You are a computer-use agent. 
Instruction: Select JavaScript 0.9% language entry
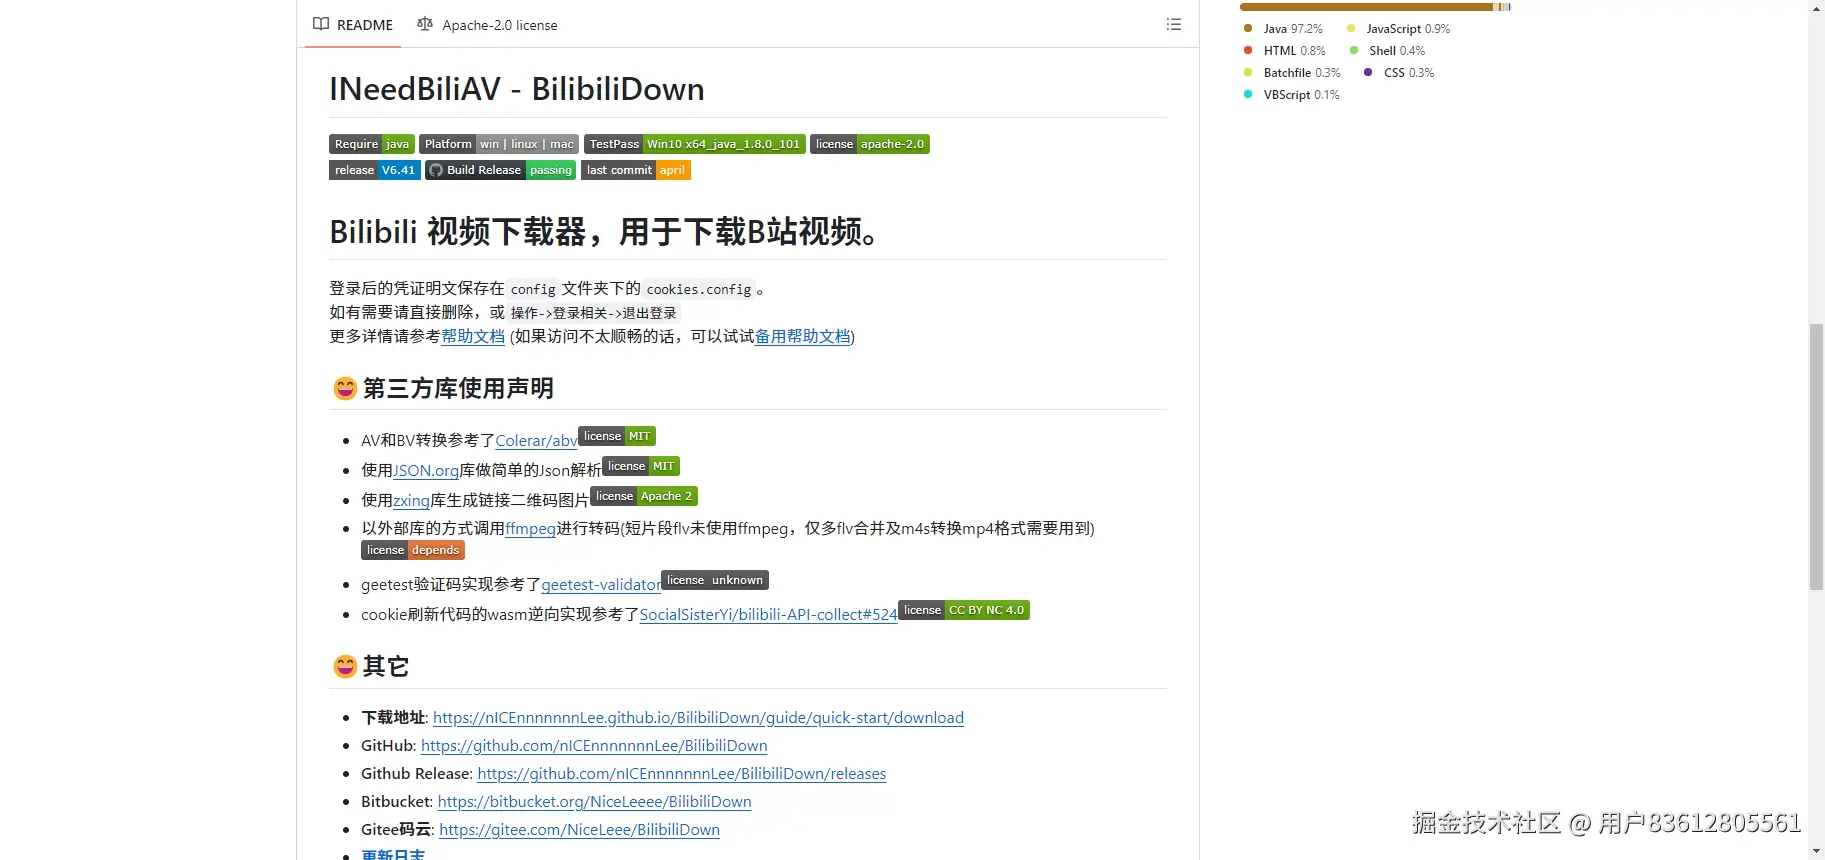point(1398,29)
